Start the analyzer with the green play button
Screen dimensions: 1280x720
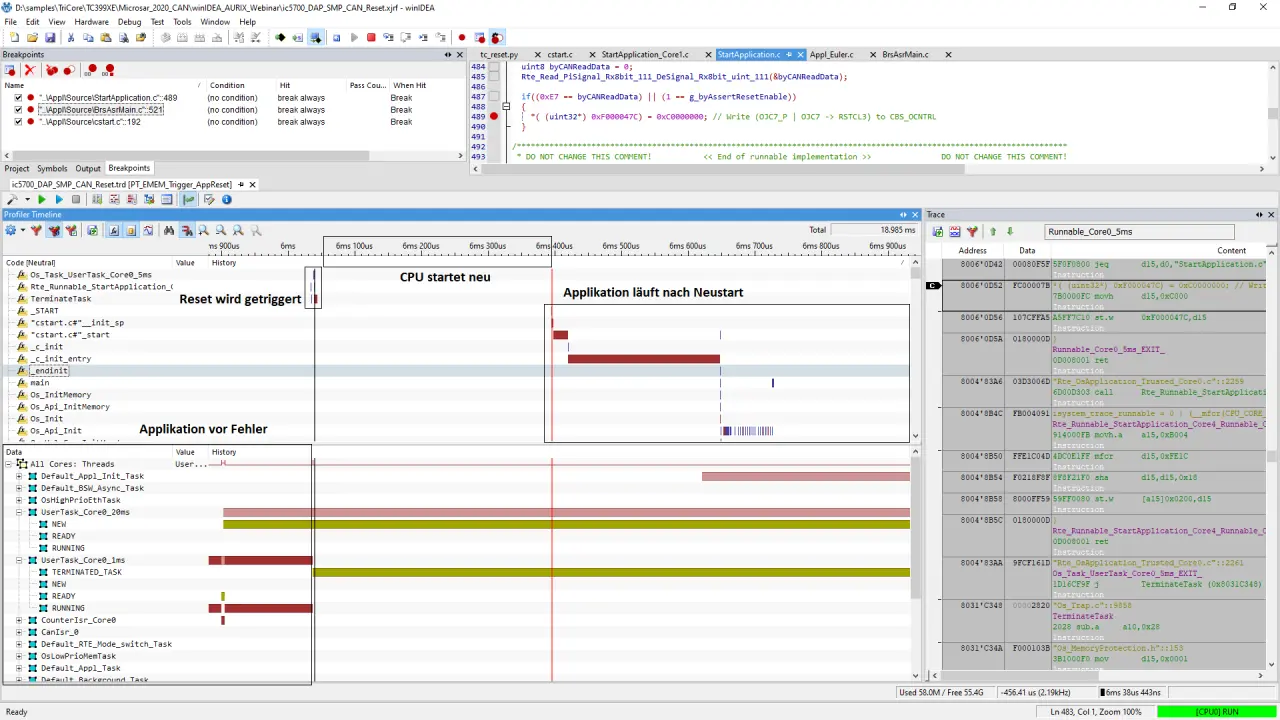pos(42,200)
